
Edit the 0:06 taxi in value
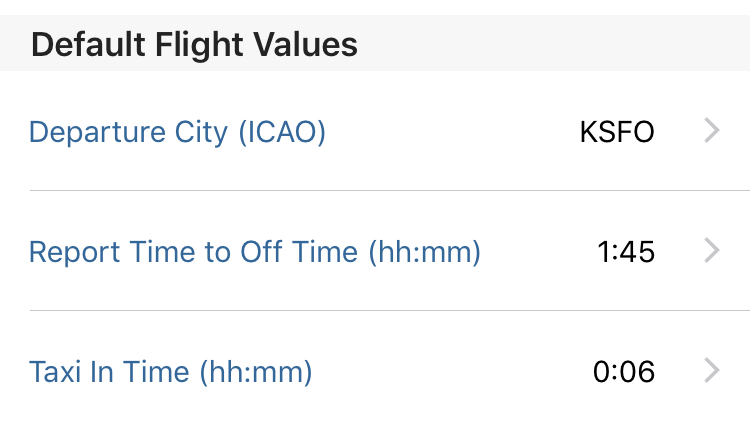pos(624,372)
